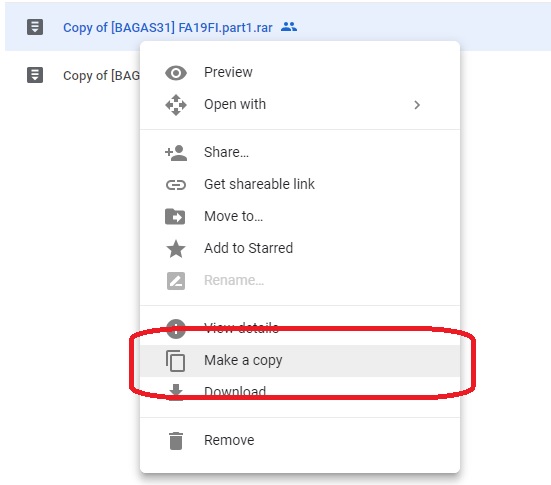Click the Make a copy icon
Viewport: 551px width, 485px height.
[x=175, y=361]
